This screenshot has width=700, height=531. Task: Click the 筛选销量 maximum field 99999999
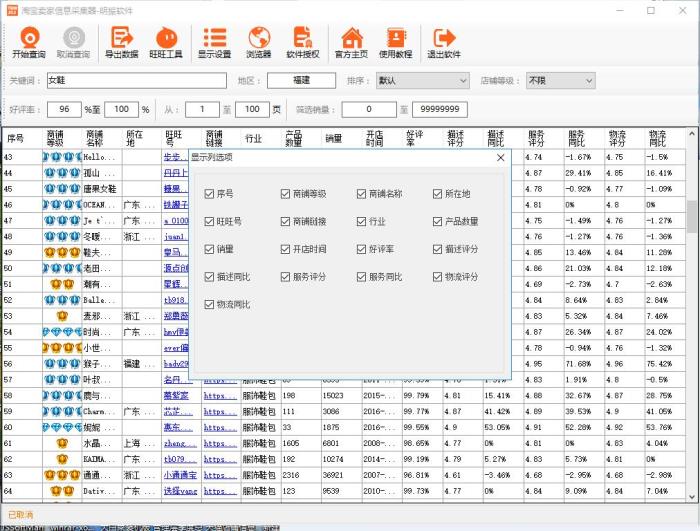click(440, 109)
